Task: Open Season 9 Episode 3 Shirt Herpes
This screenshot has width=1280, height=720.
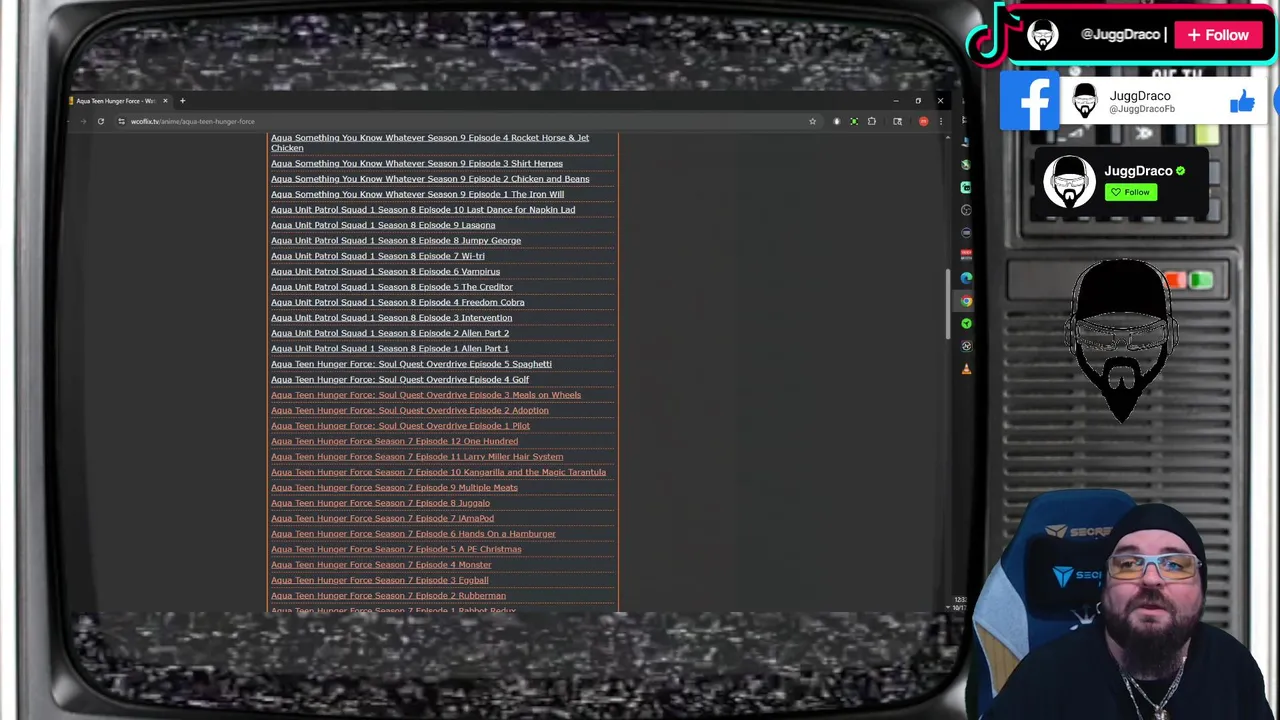Action: [417, 163]
